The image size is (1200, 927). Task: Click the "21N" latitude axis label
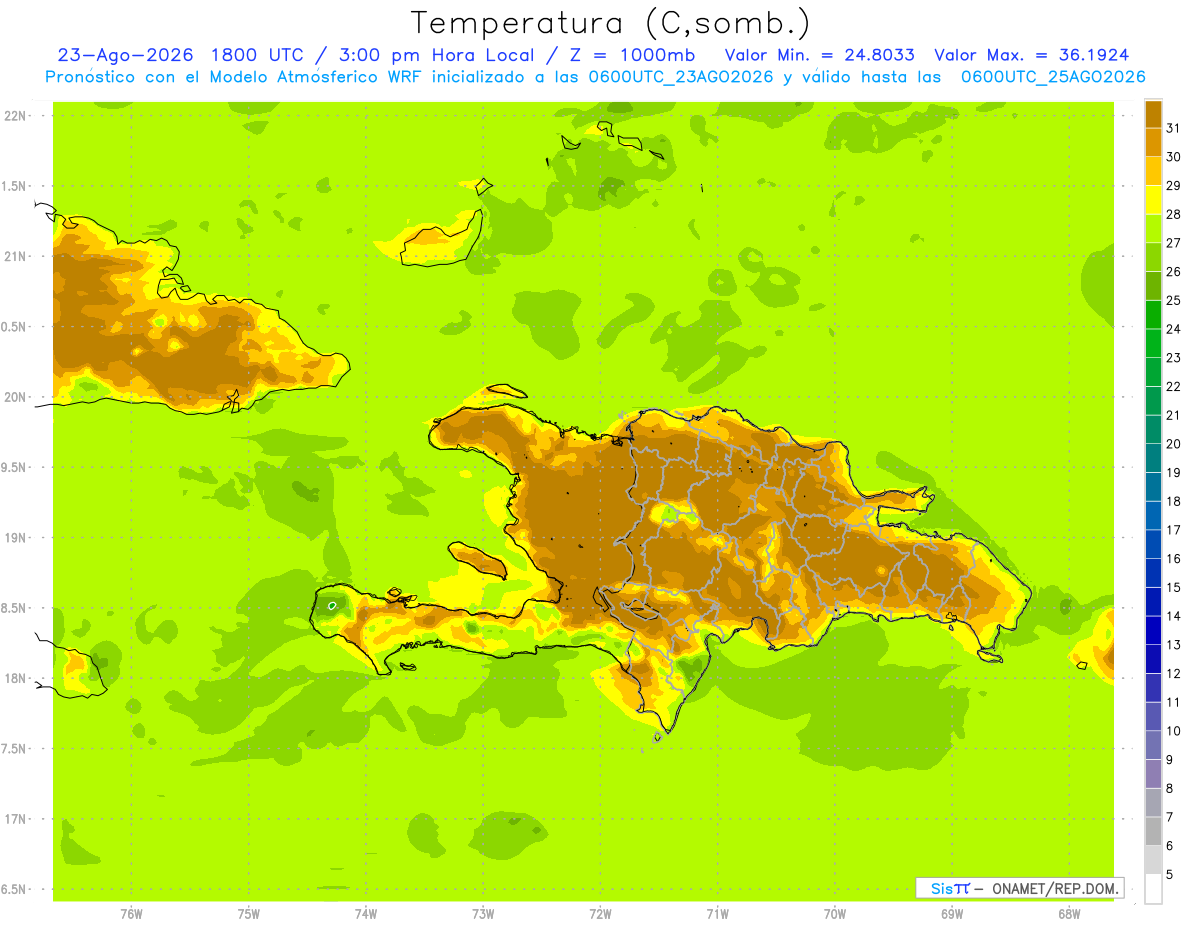point(16,256)
